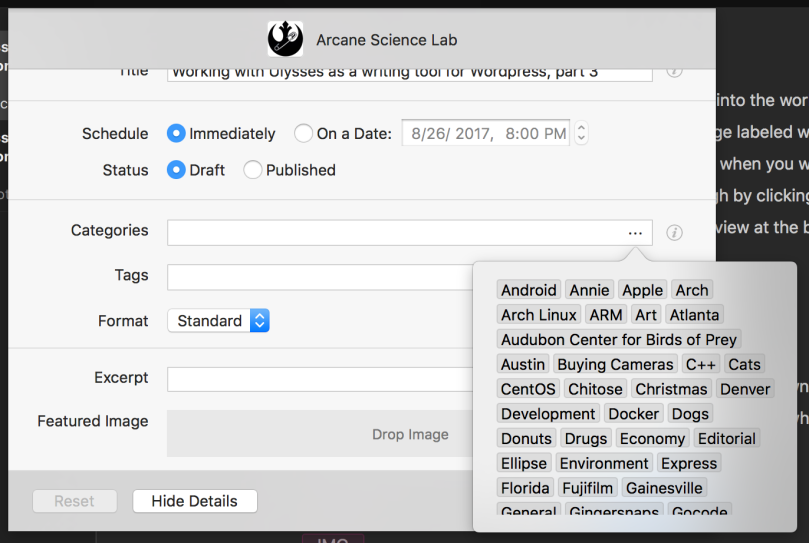Click the Title text field
809x543 pixels.
[410, 73]
